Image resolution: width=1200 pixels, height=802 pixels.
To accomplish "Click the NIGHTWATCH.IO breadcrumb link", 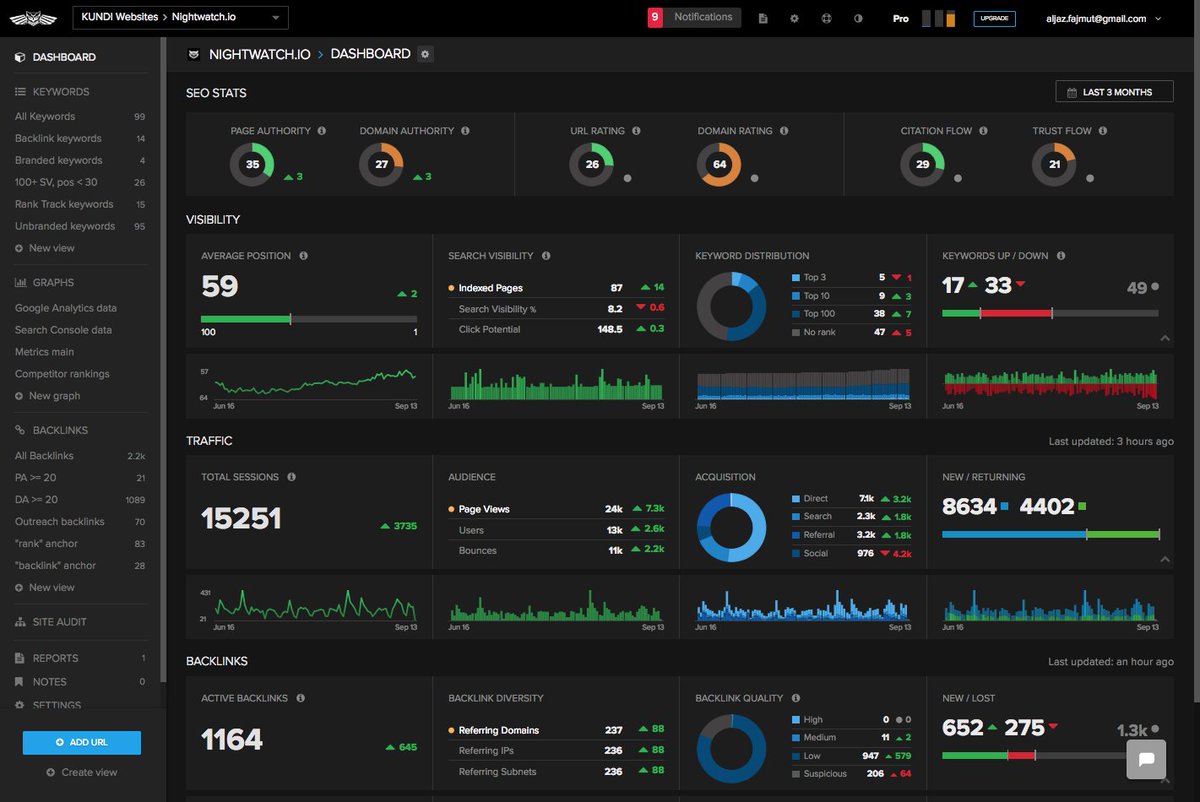I will (x=259, y=54).
